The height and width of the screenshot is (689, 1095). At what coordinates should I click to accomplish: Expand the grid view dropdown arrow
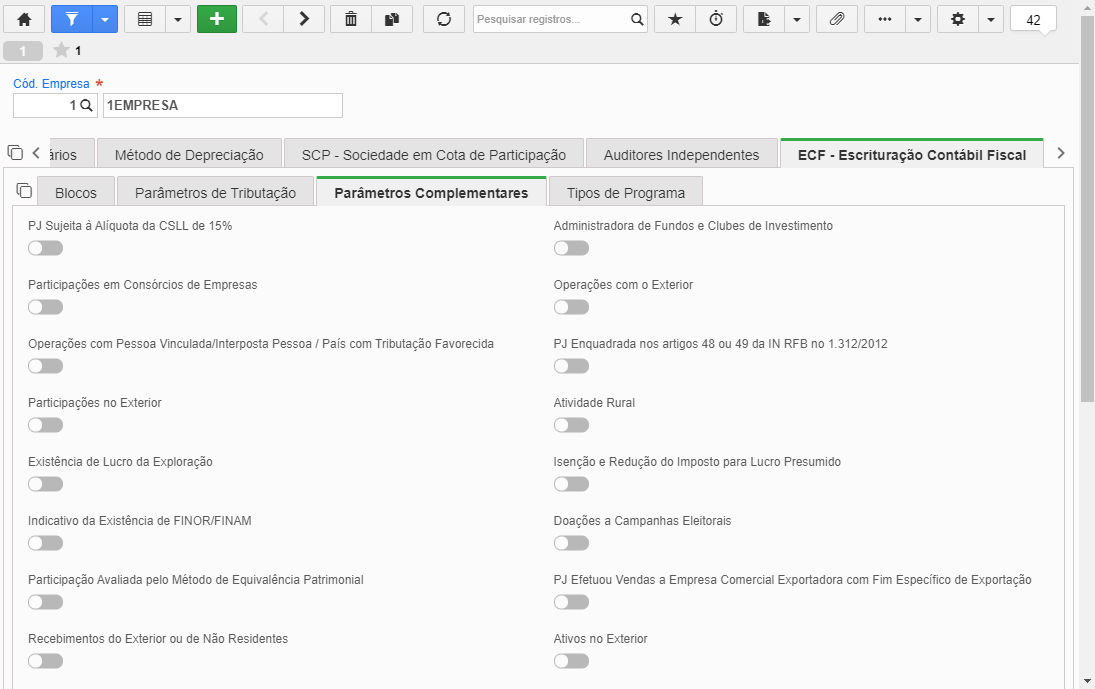178,19
